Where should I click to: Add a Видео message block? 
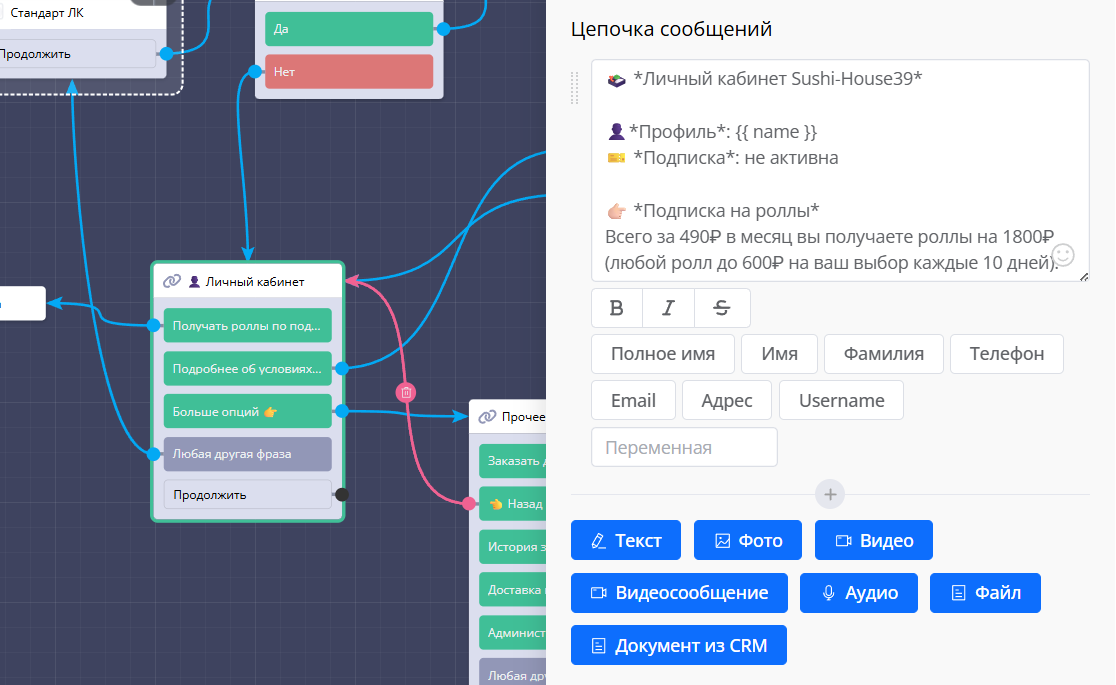tap(873, 540)
